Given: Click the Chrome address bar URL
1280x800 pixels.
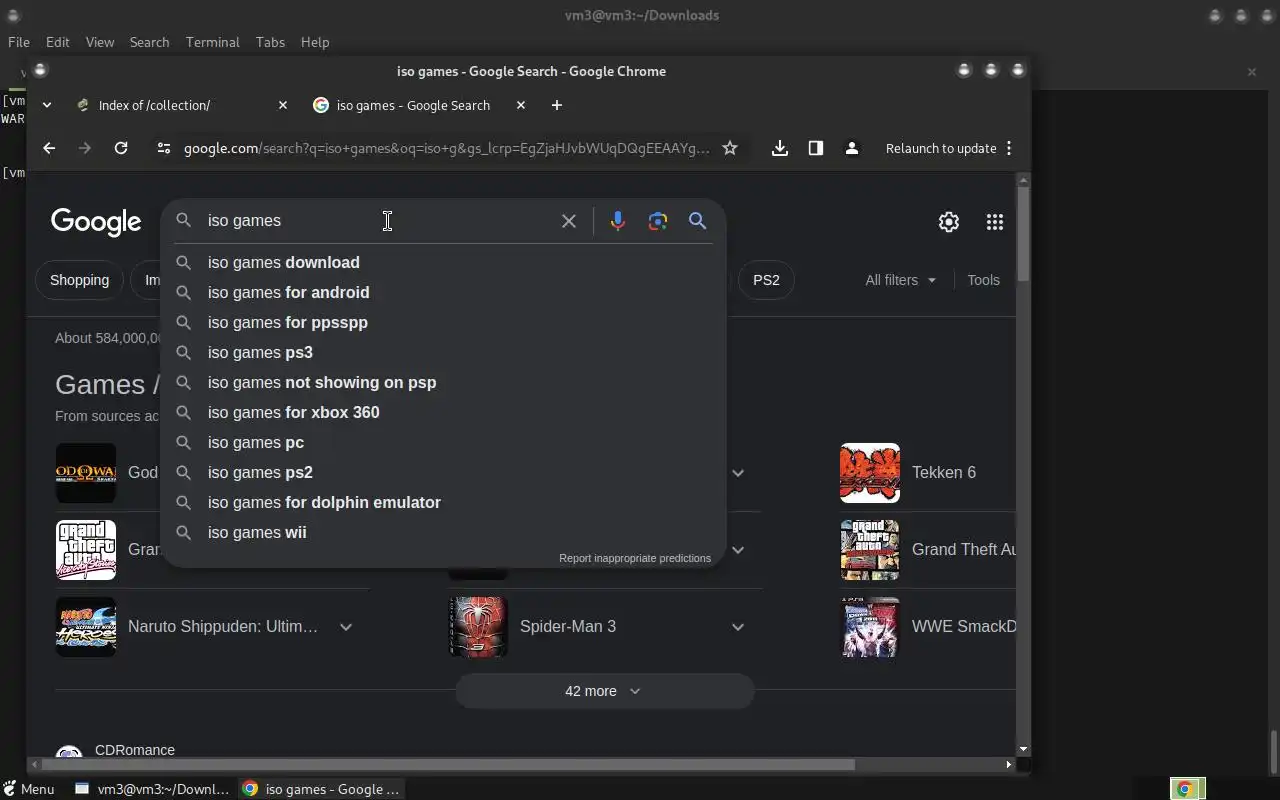Looking at the screenshot, I should [x=446, y=148].
